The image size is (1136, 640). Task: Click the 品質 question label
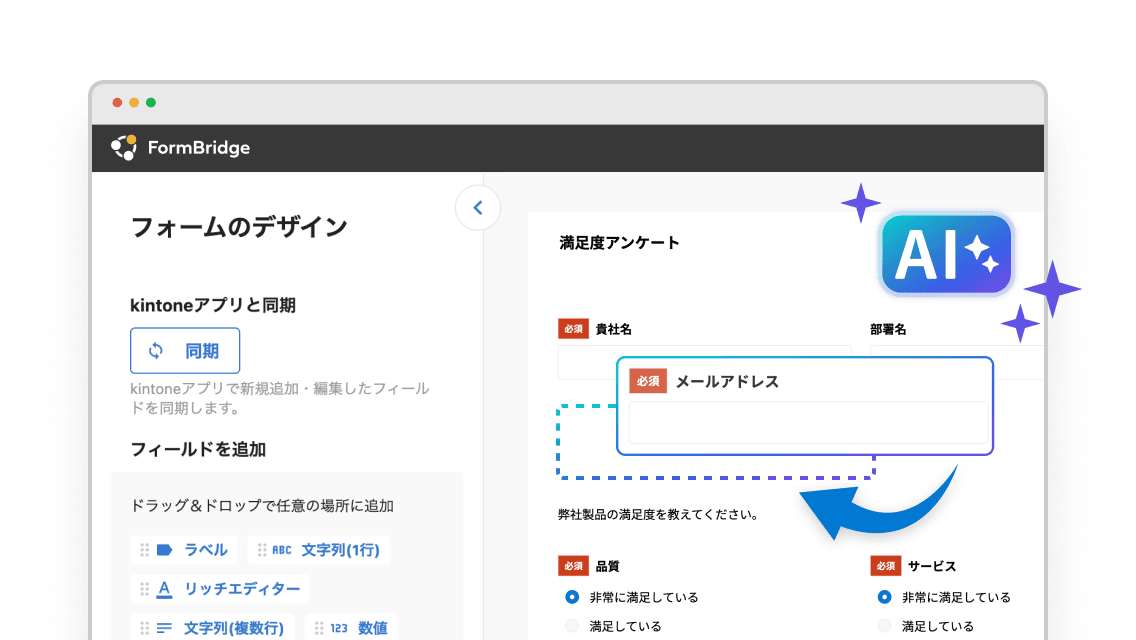[607, 566]
